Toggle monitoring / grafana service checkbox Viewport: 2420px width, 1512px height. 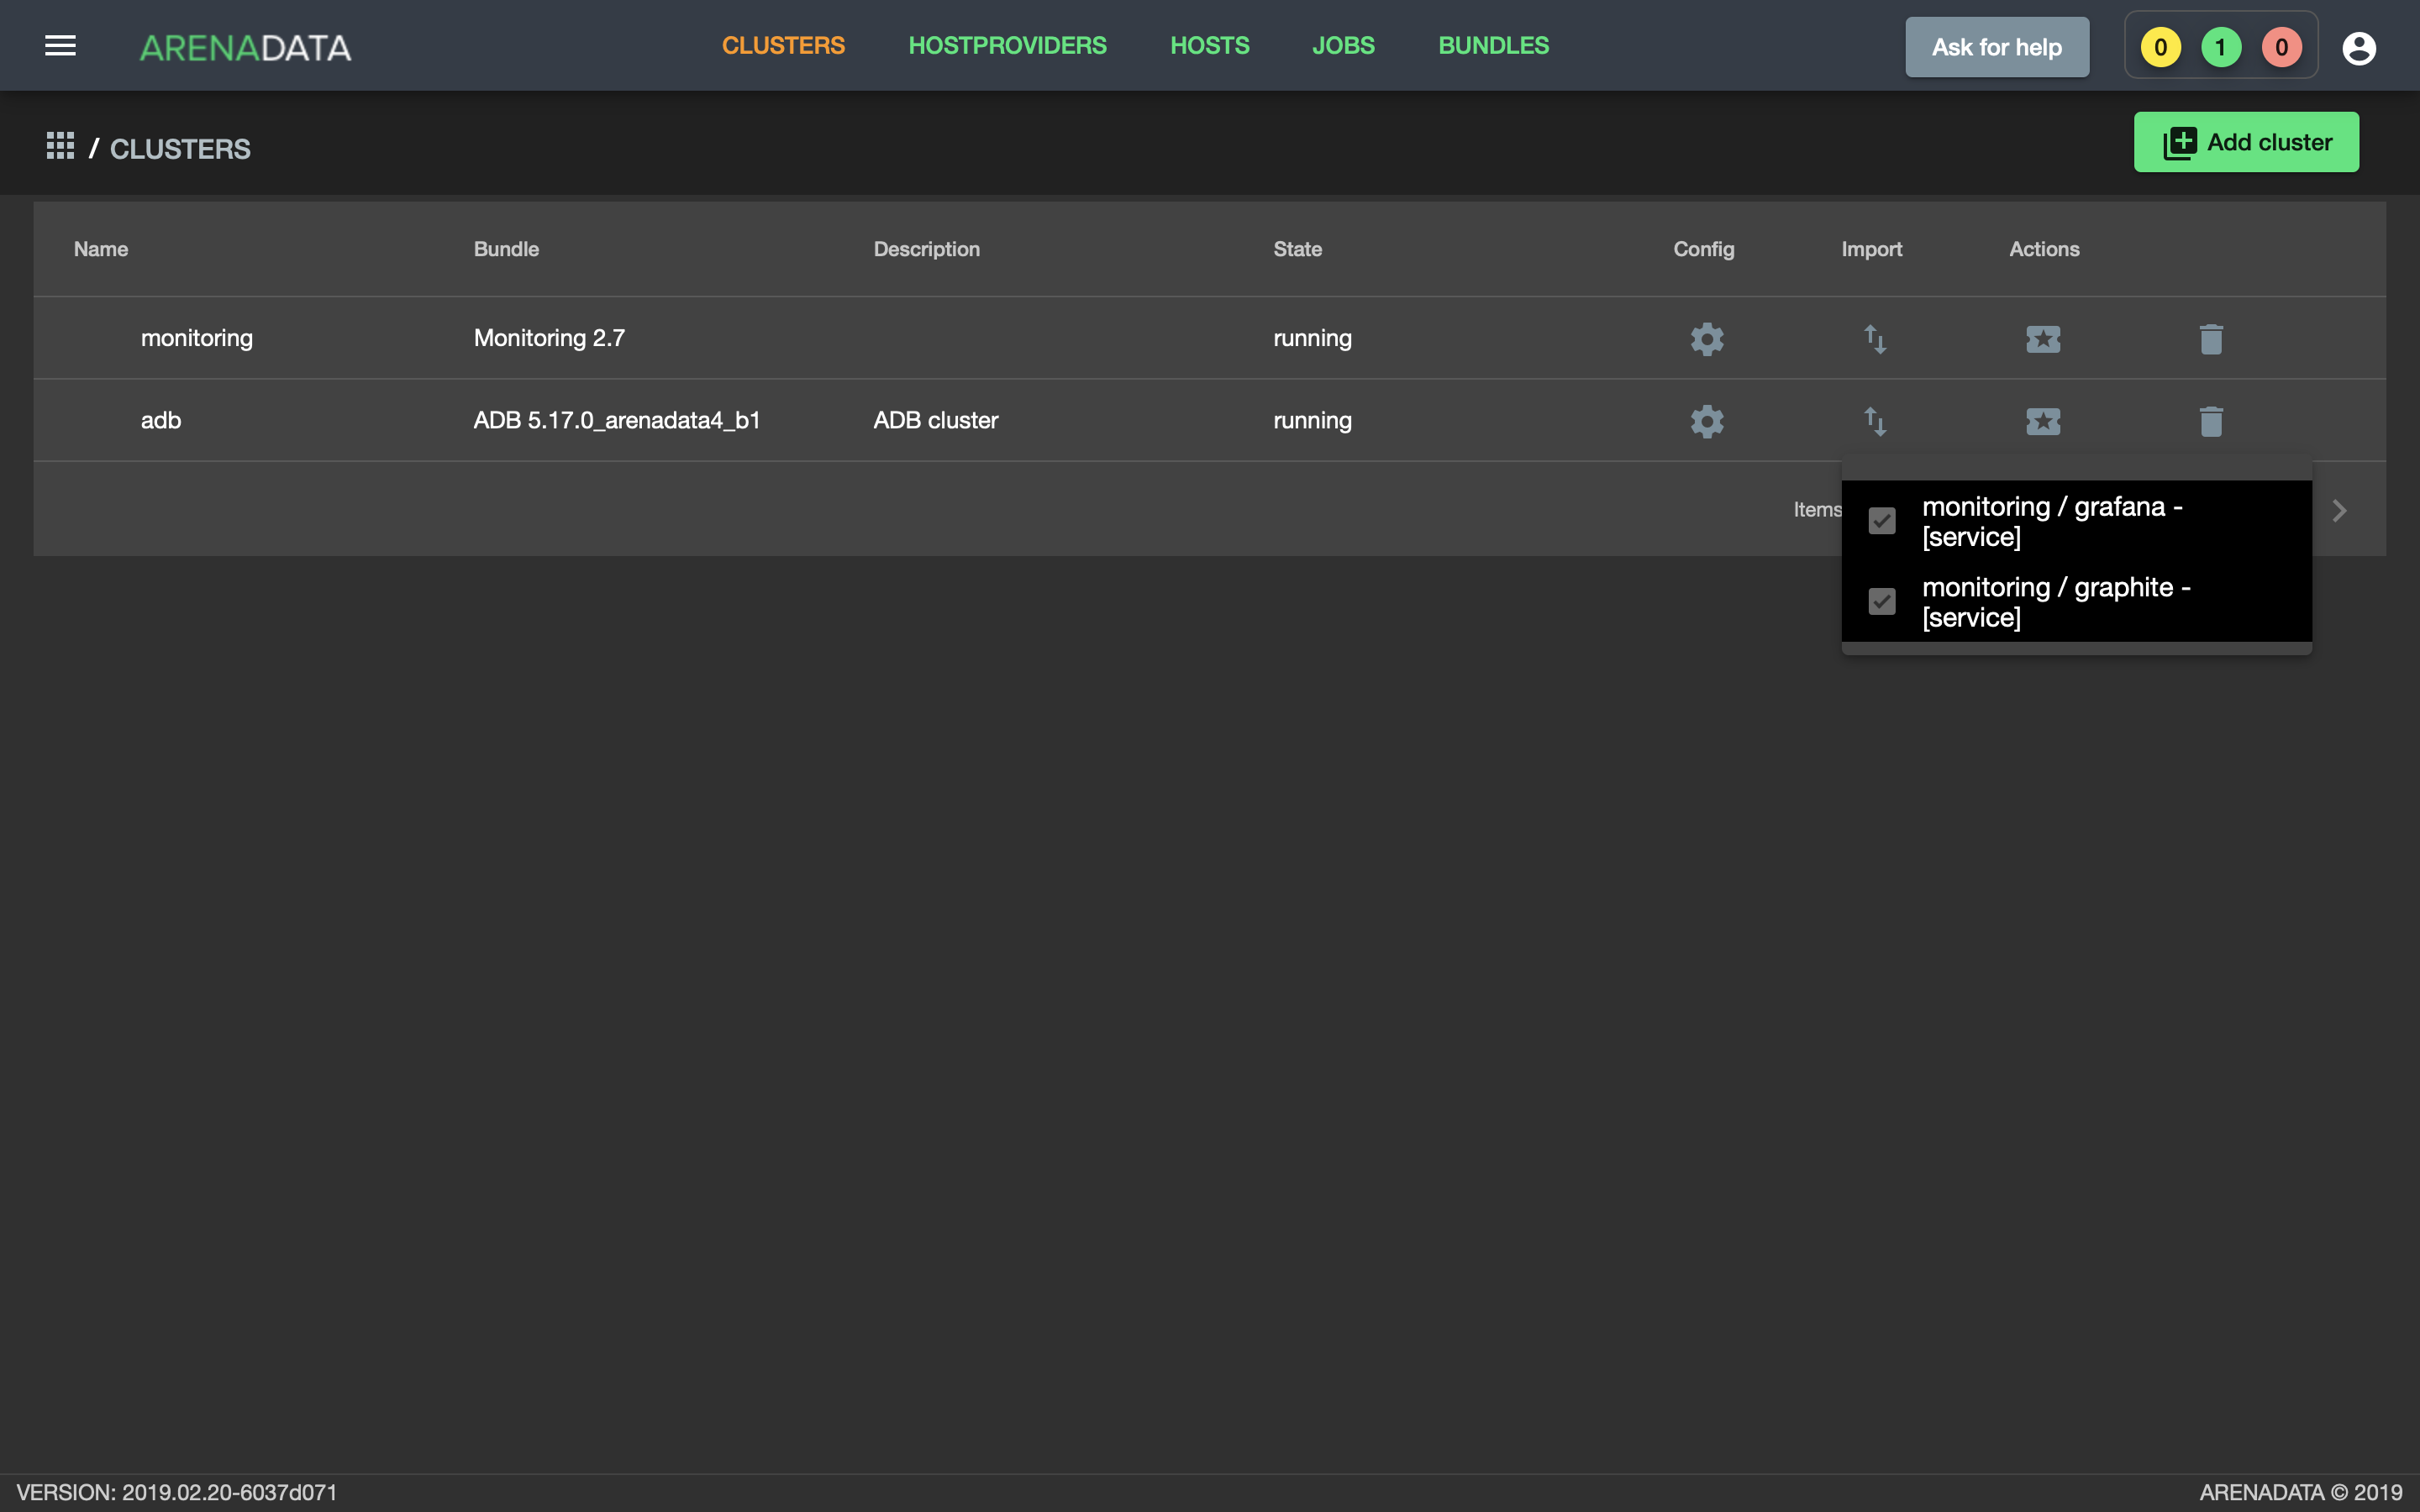(1882, 521)
